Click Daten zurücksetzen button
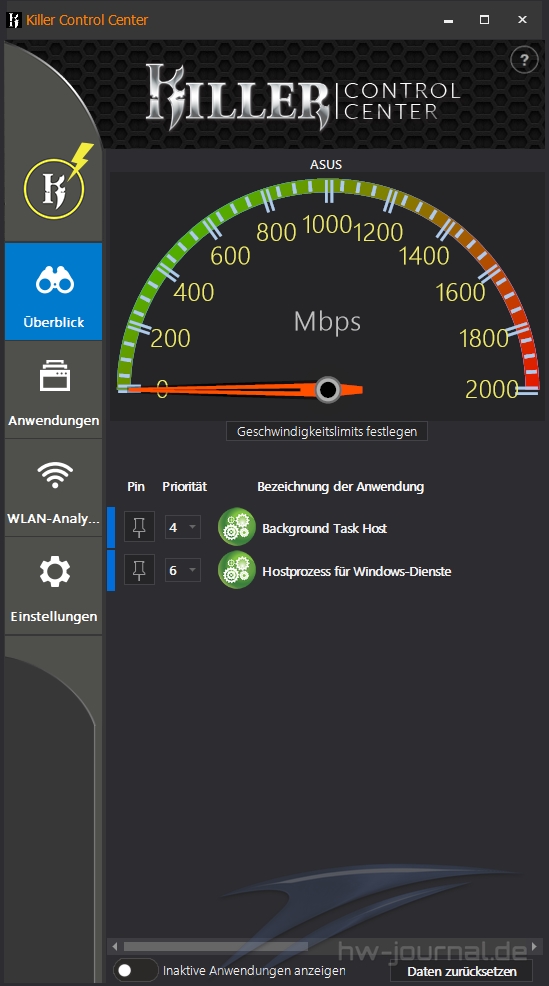Viewport: 549px width, 986px height. (x=462, y=971)
